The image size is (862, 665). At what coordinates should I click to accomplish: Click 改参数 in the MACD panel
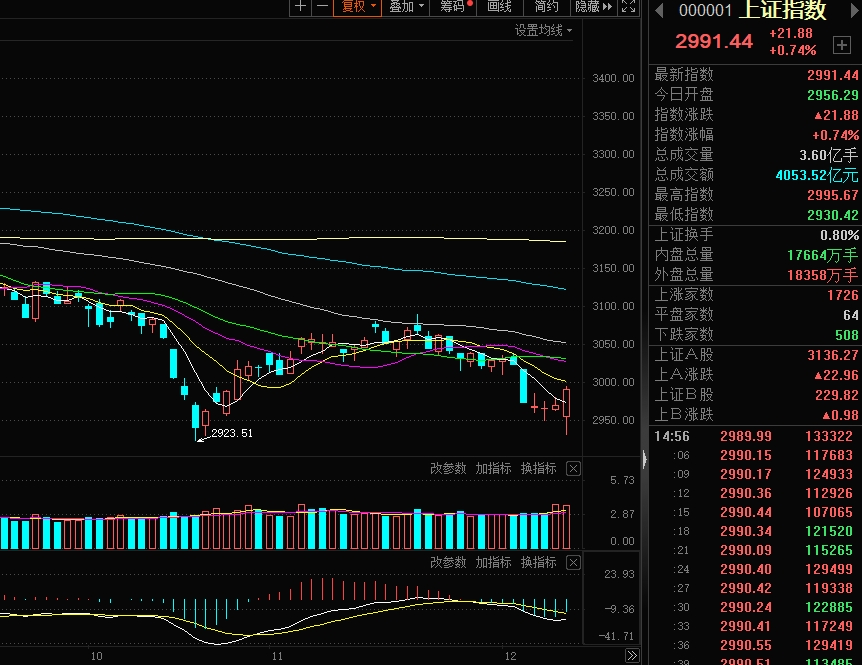point(447,562)
